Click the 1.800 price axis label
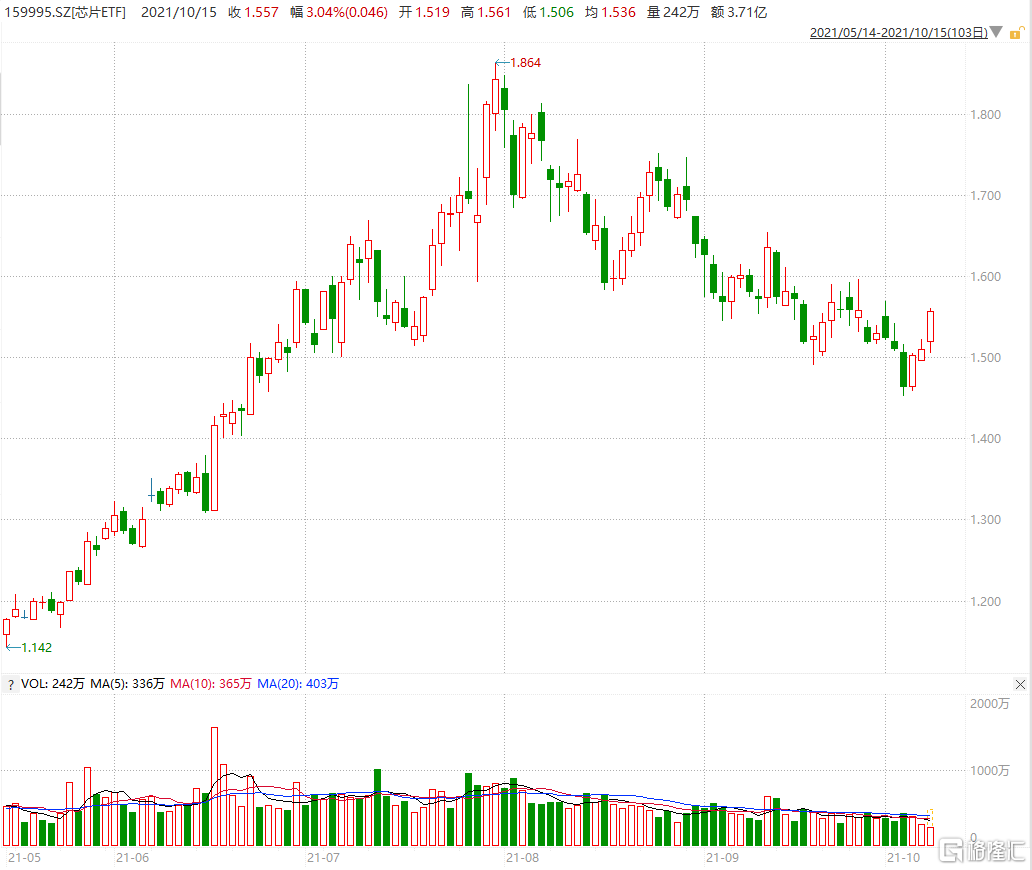The width and height of the screenshot is (1032, 870). (986, 114)
